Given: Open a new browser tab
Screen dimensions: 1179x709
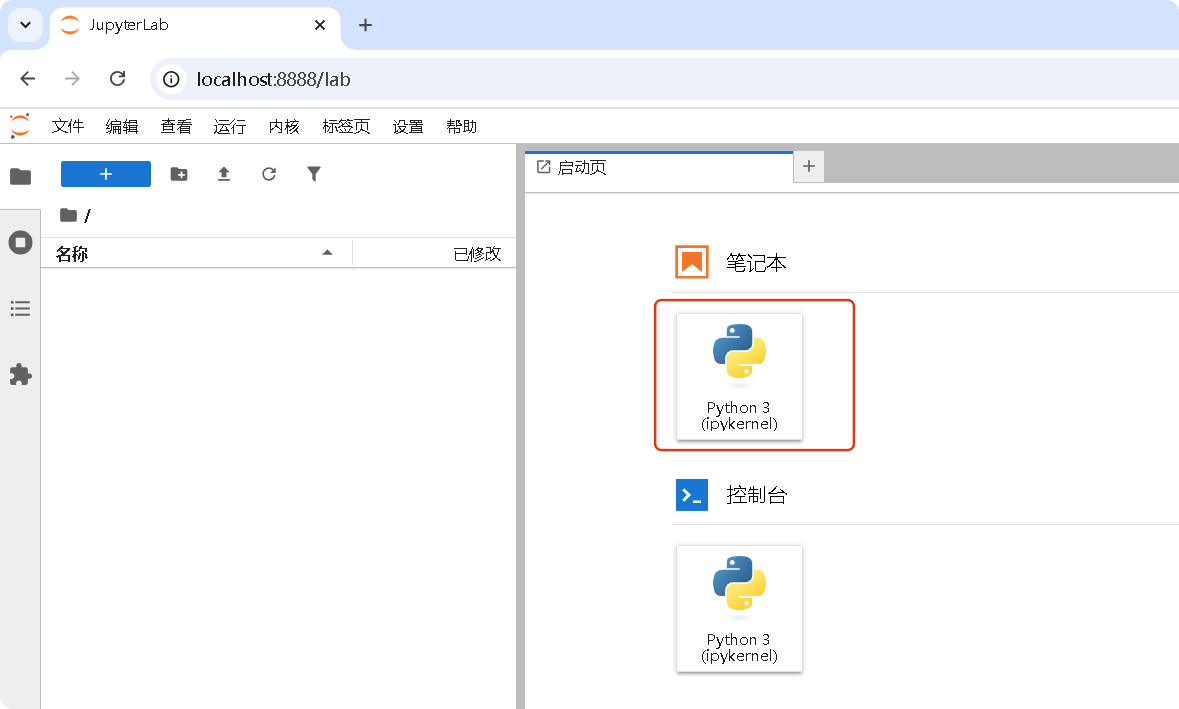Looking at the screenshot, I should 365,25.
